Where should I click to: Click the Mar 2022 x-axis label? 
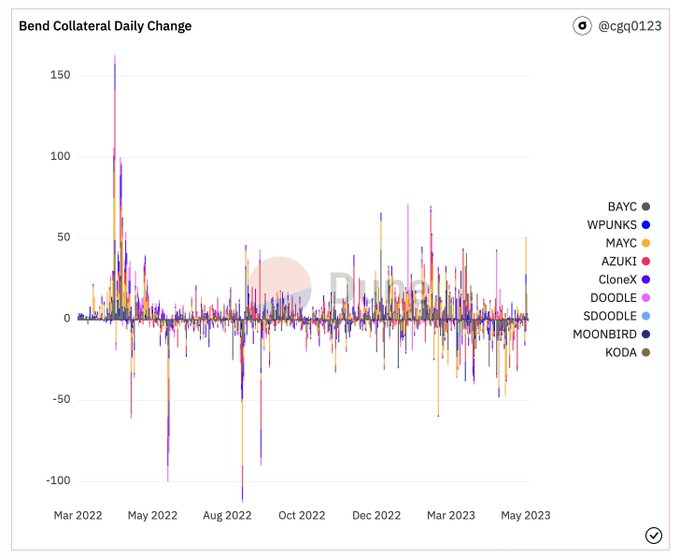[x=78, y=516]
